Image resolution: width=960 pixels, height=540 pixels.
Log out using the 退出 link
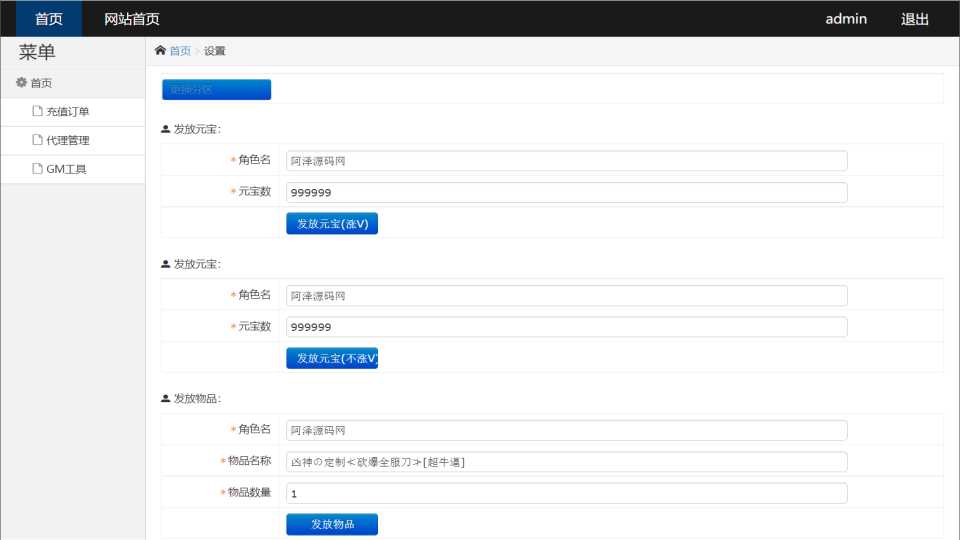915,19
